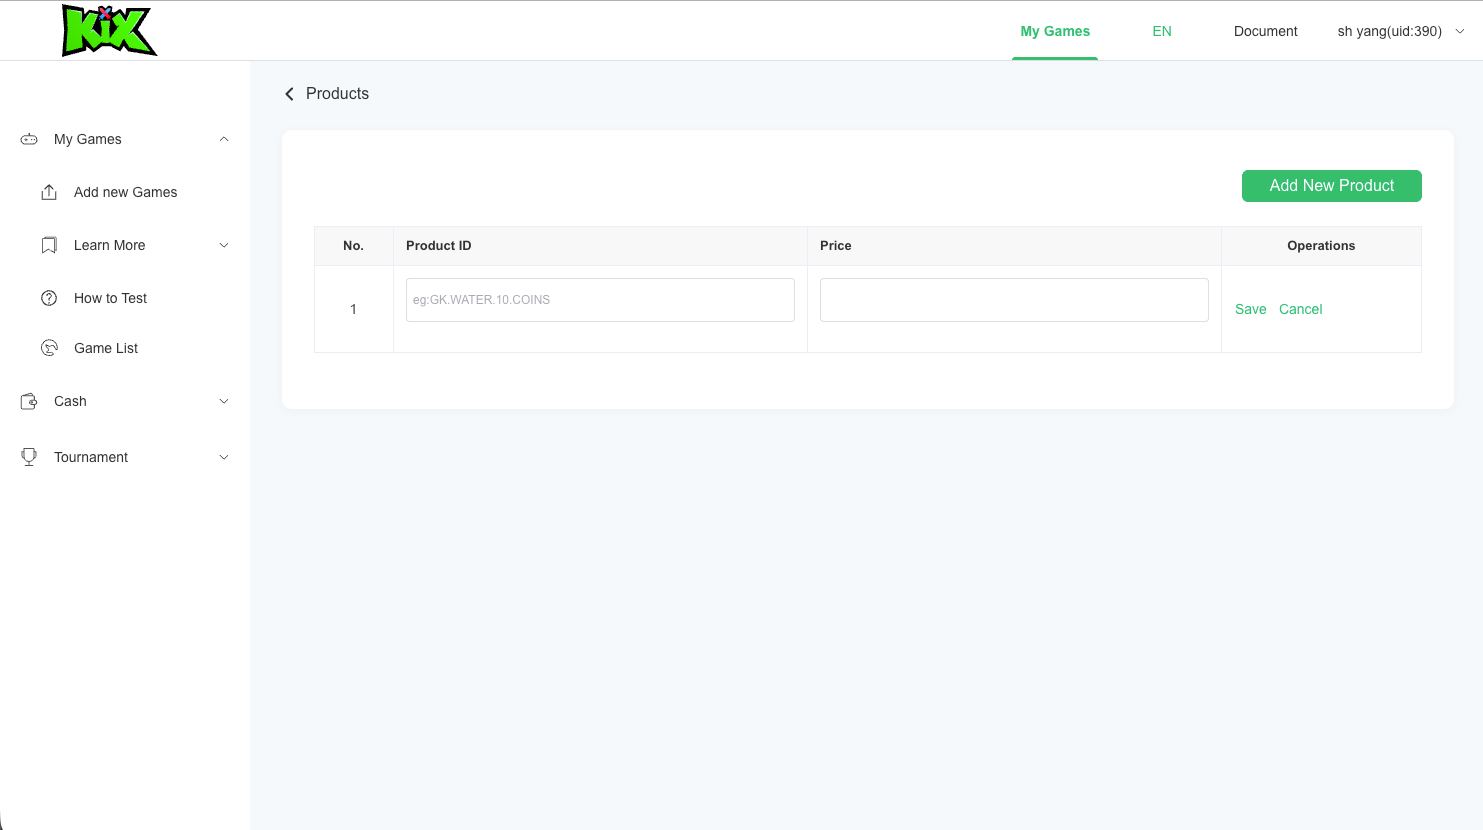Click the bookmark icon beside Learn More
Viewport: 1483px width, 830px height.
[x=49, y=245]
